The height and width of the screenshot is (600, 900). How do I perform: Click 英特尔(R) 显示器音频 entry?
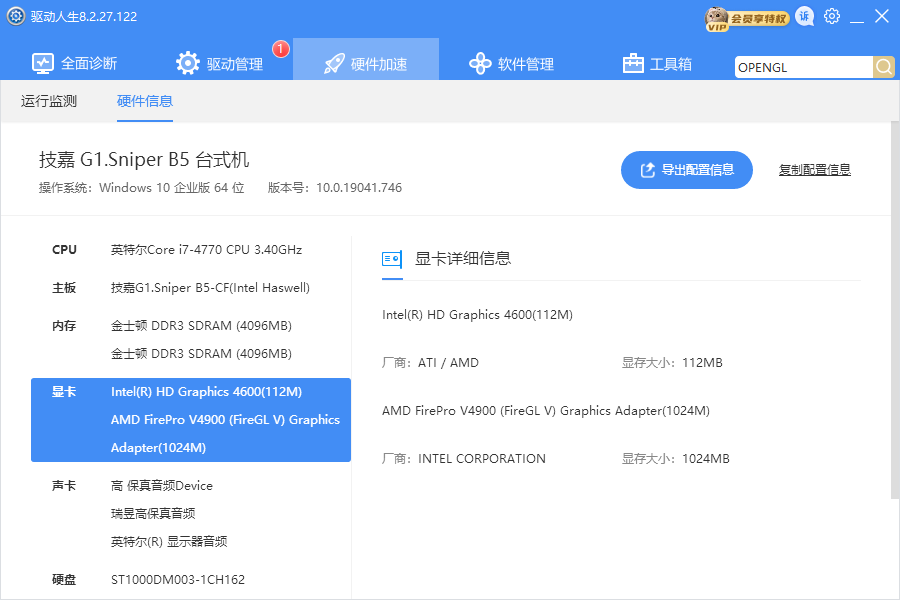(x=169, y=541)
